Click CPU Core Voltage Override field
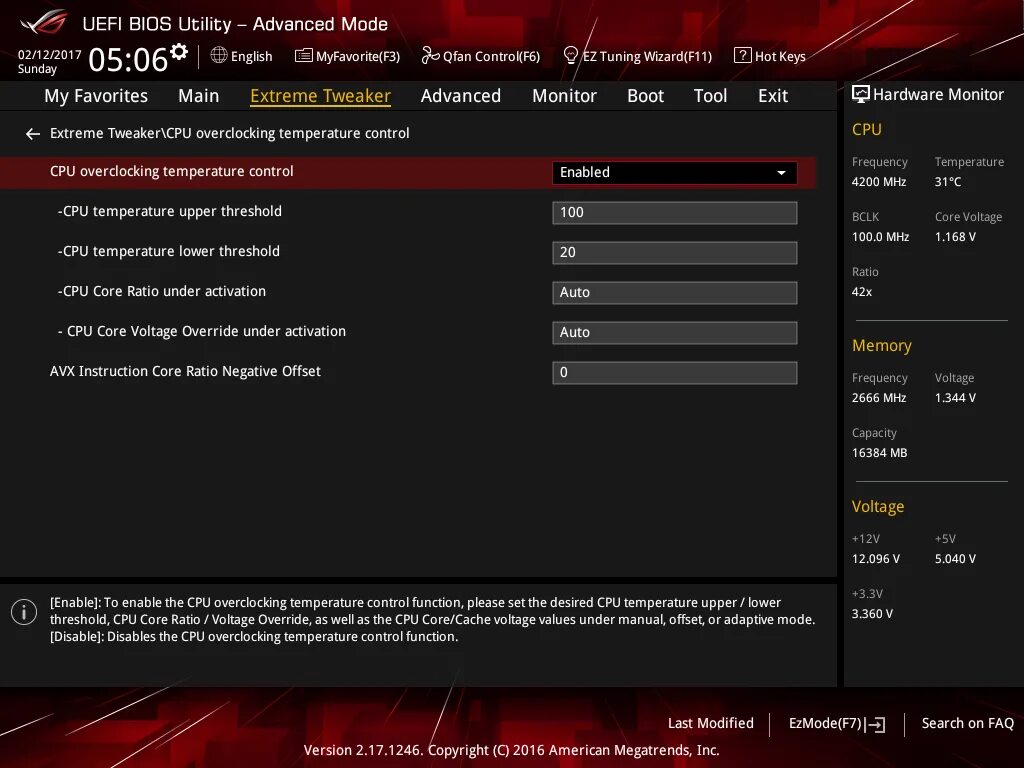 (x=675, y=332)
